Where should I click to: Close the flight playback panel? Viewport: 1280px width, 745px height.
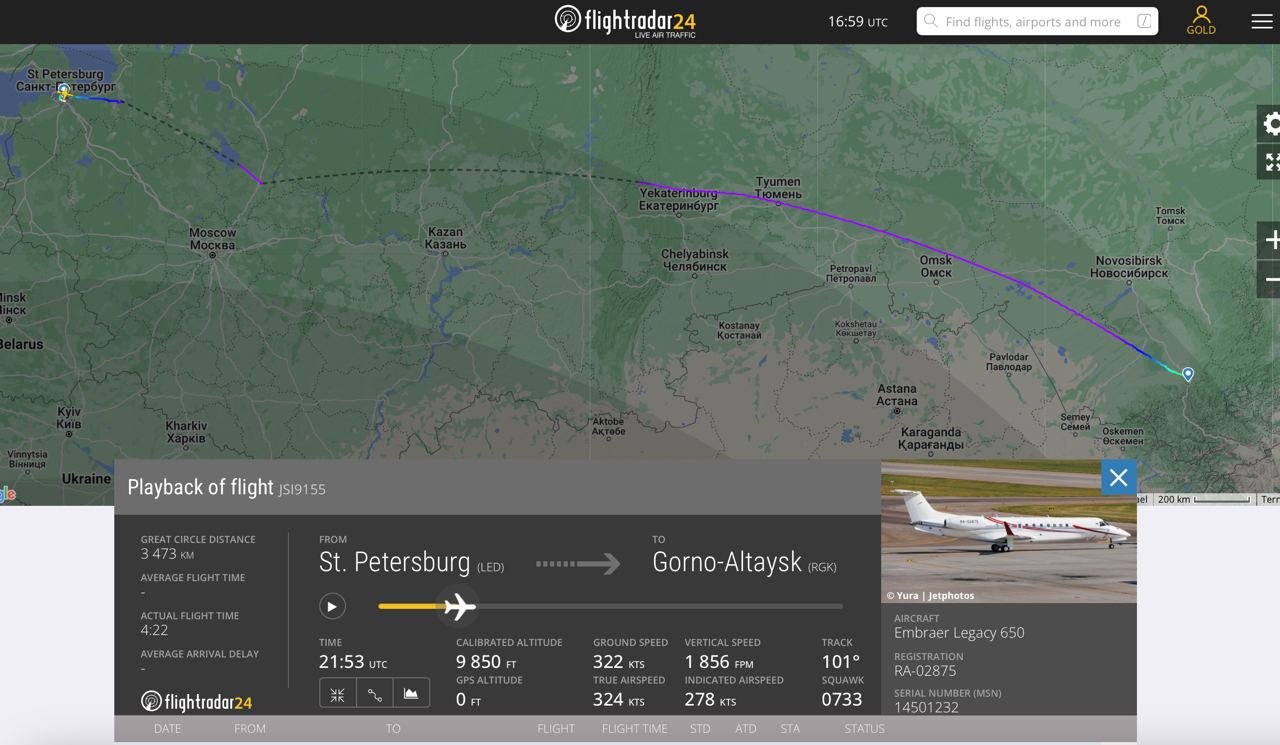point(1118,477)
